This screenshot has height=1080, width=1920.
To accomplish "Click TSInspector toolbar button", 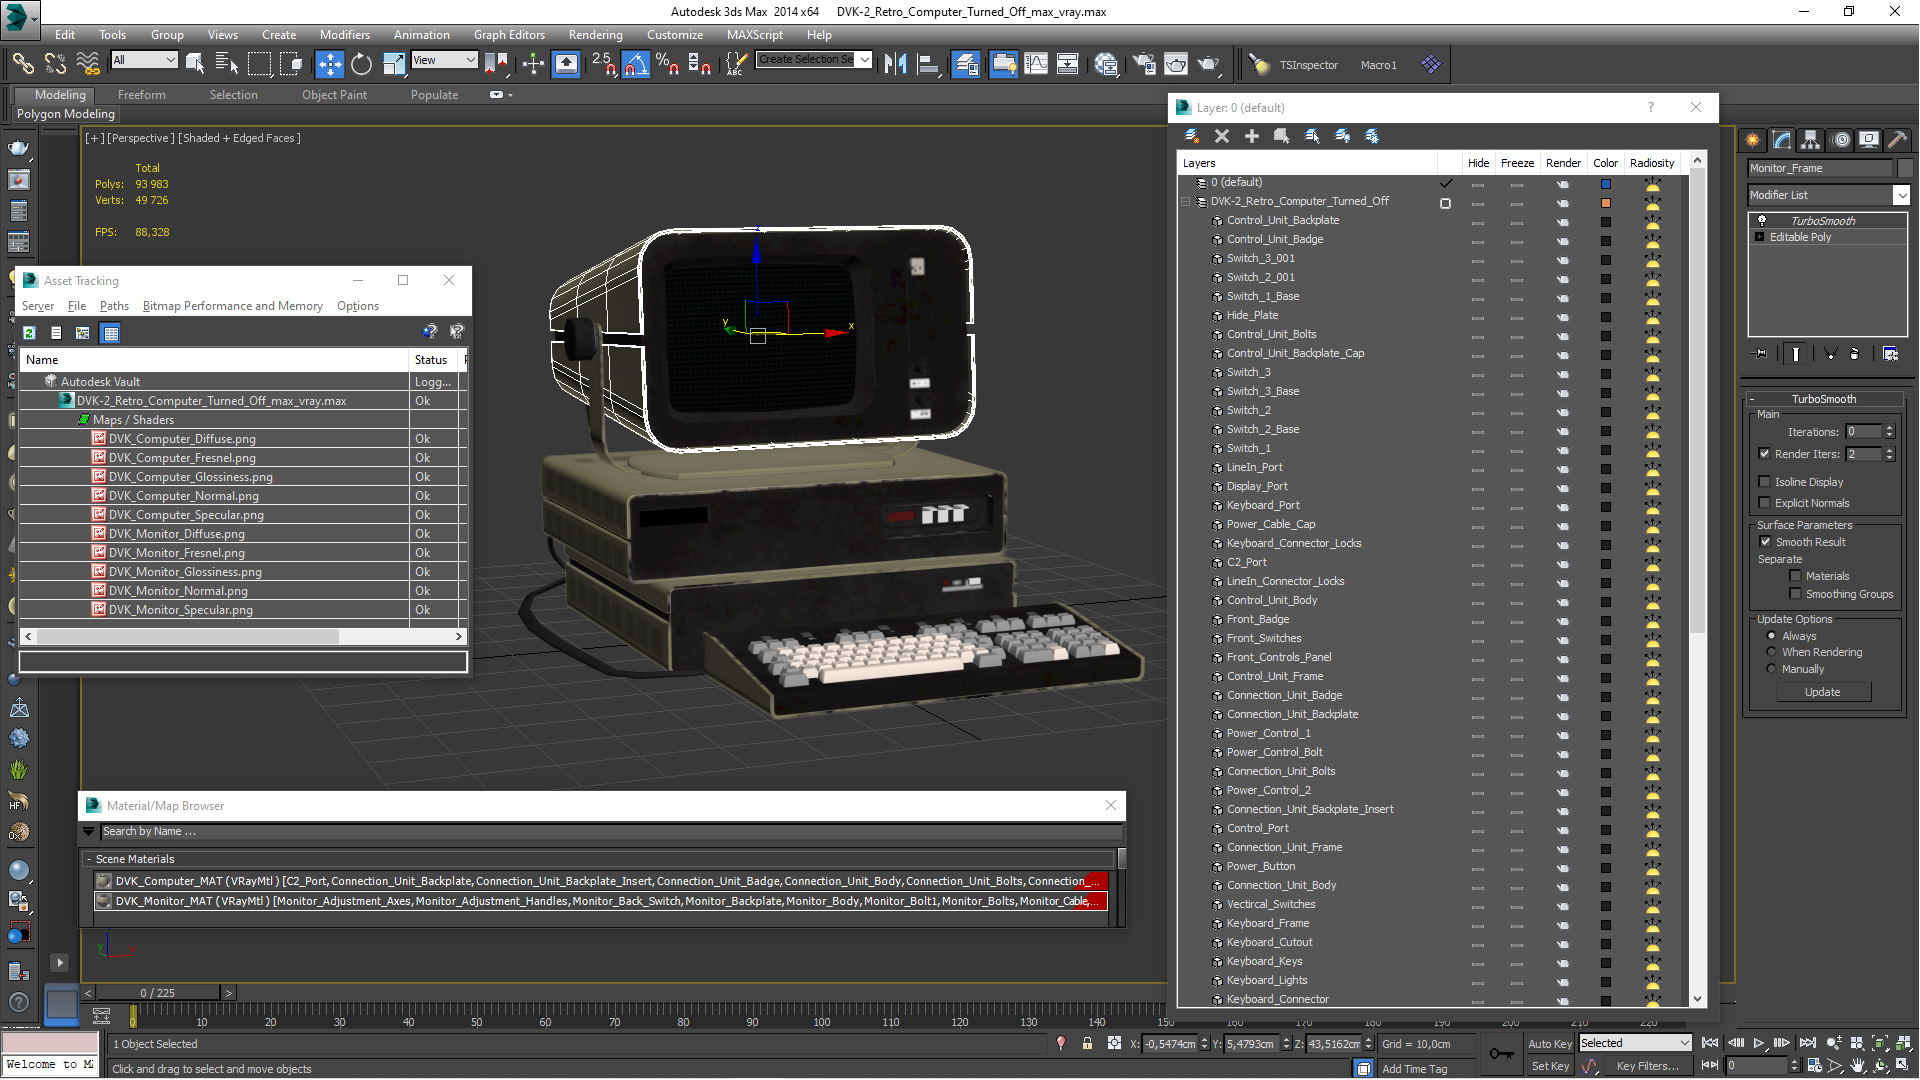I will (x=1308, y=65).
